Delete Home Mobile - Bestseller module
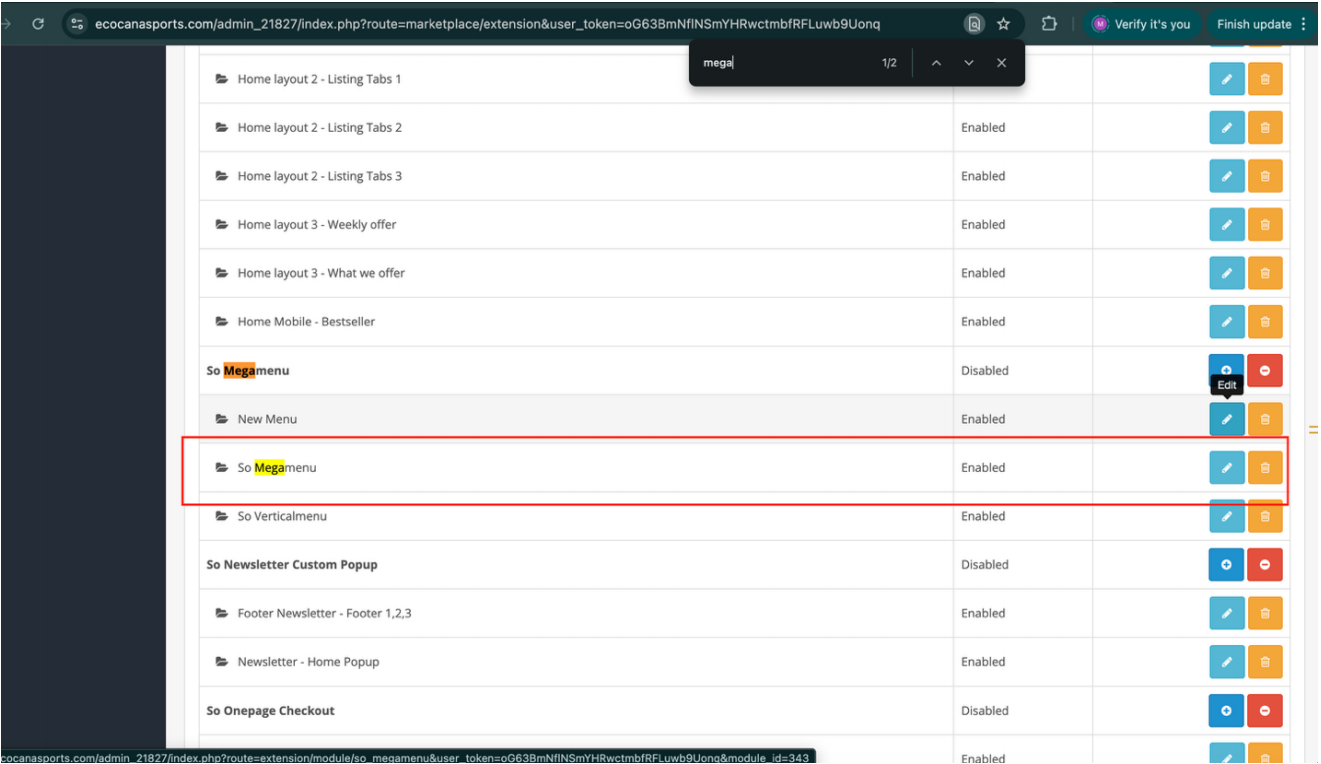This screenshot has height=764, width=1321. (1265, 322)
